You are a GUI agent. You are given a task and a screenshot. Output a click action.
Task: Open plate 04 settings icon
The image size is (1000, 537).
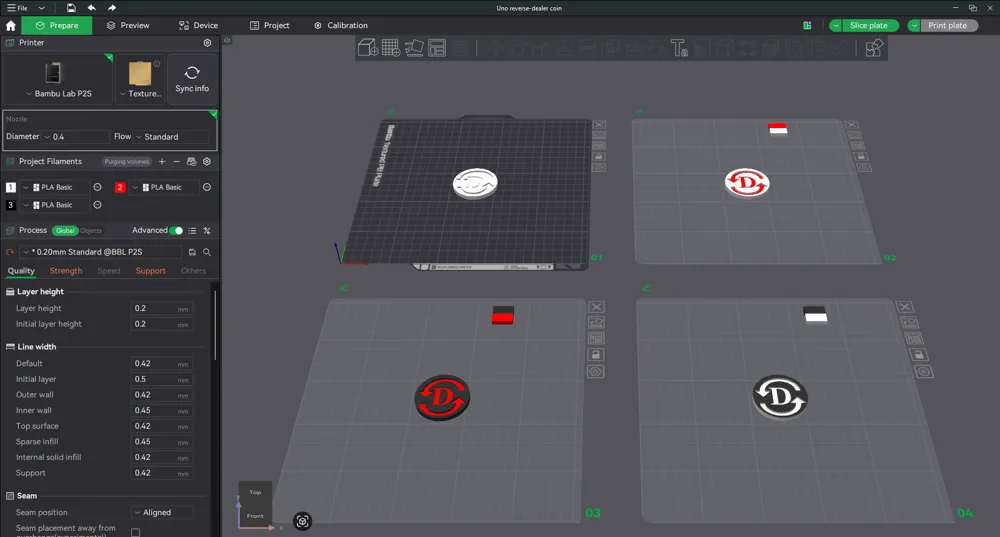(x=924, y=371)
